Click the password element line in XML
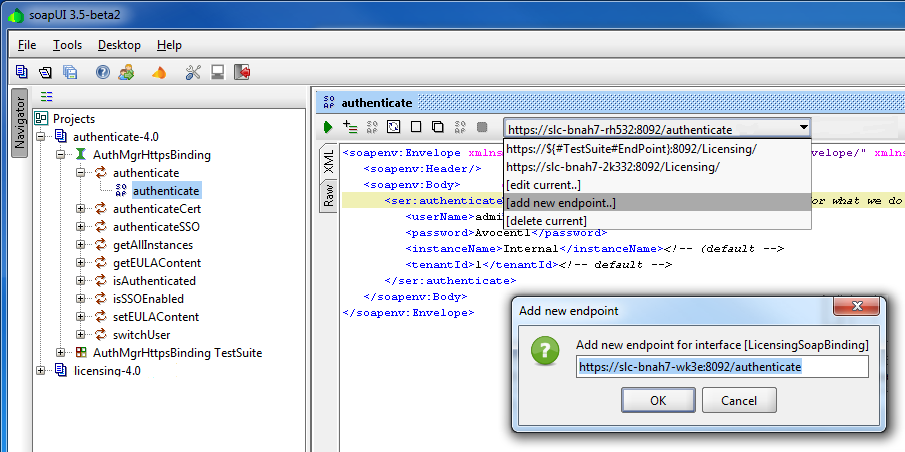 click(506, 233)
